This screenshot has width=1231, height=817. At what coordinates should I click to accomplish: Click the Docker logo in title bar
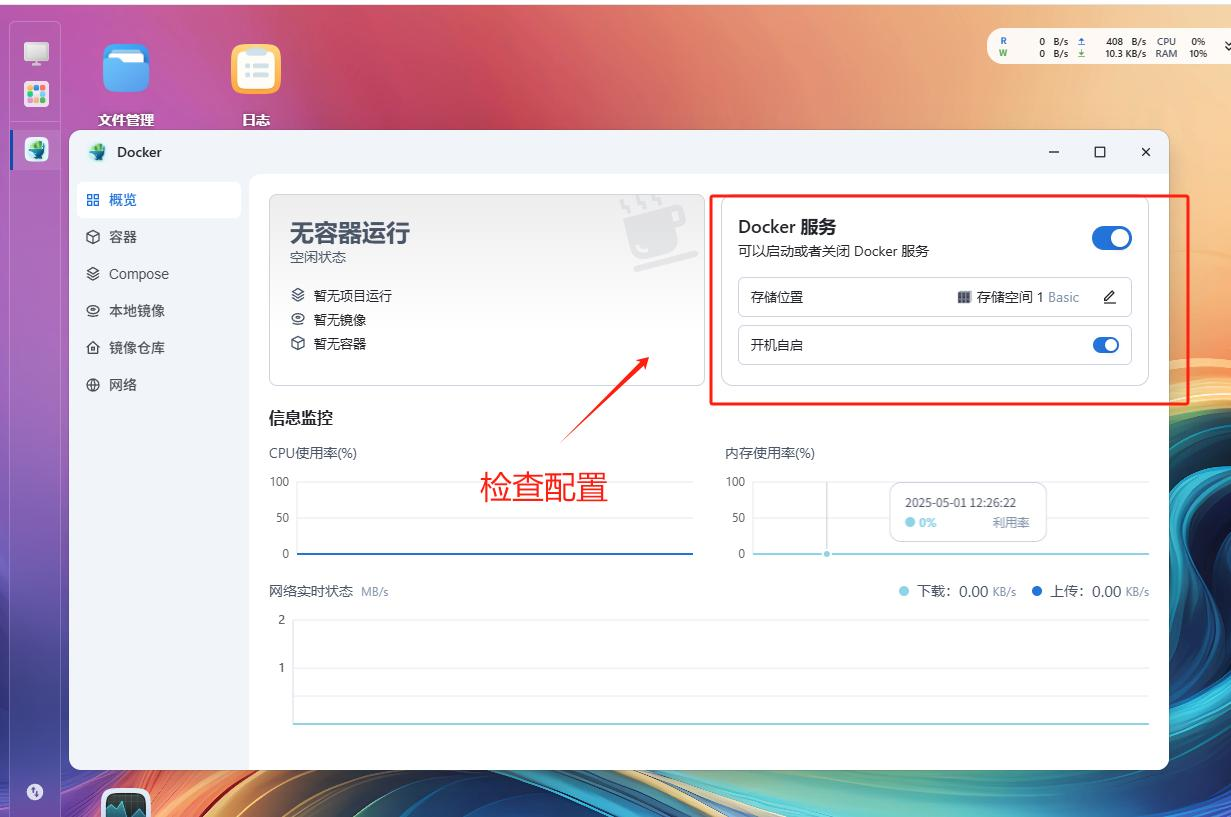(97, 152)
